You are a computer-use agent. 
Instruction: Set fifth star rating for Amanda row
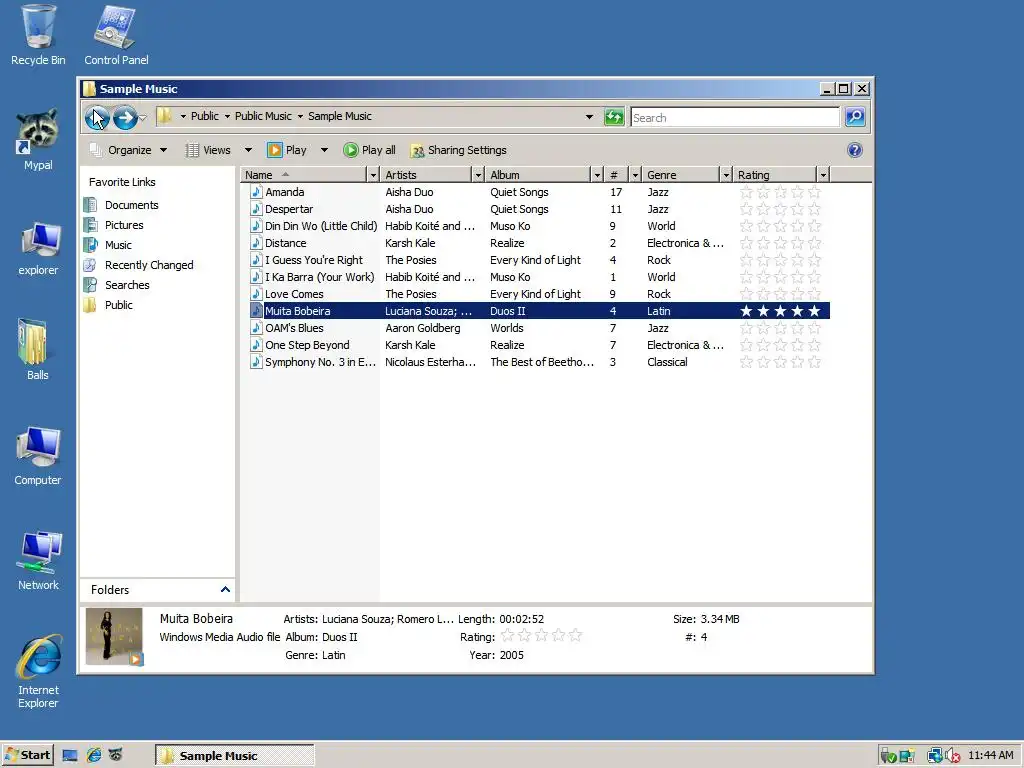814,192
